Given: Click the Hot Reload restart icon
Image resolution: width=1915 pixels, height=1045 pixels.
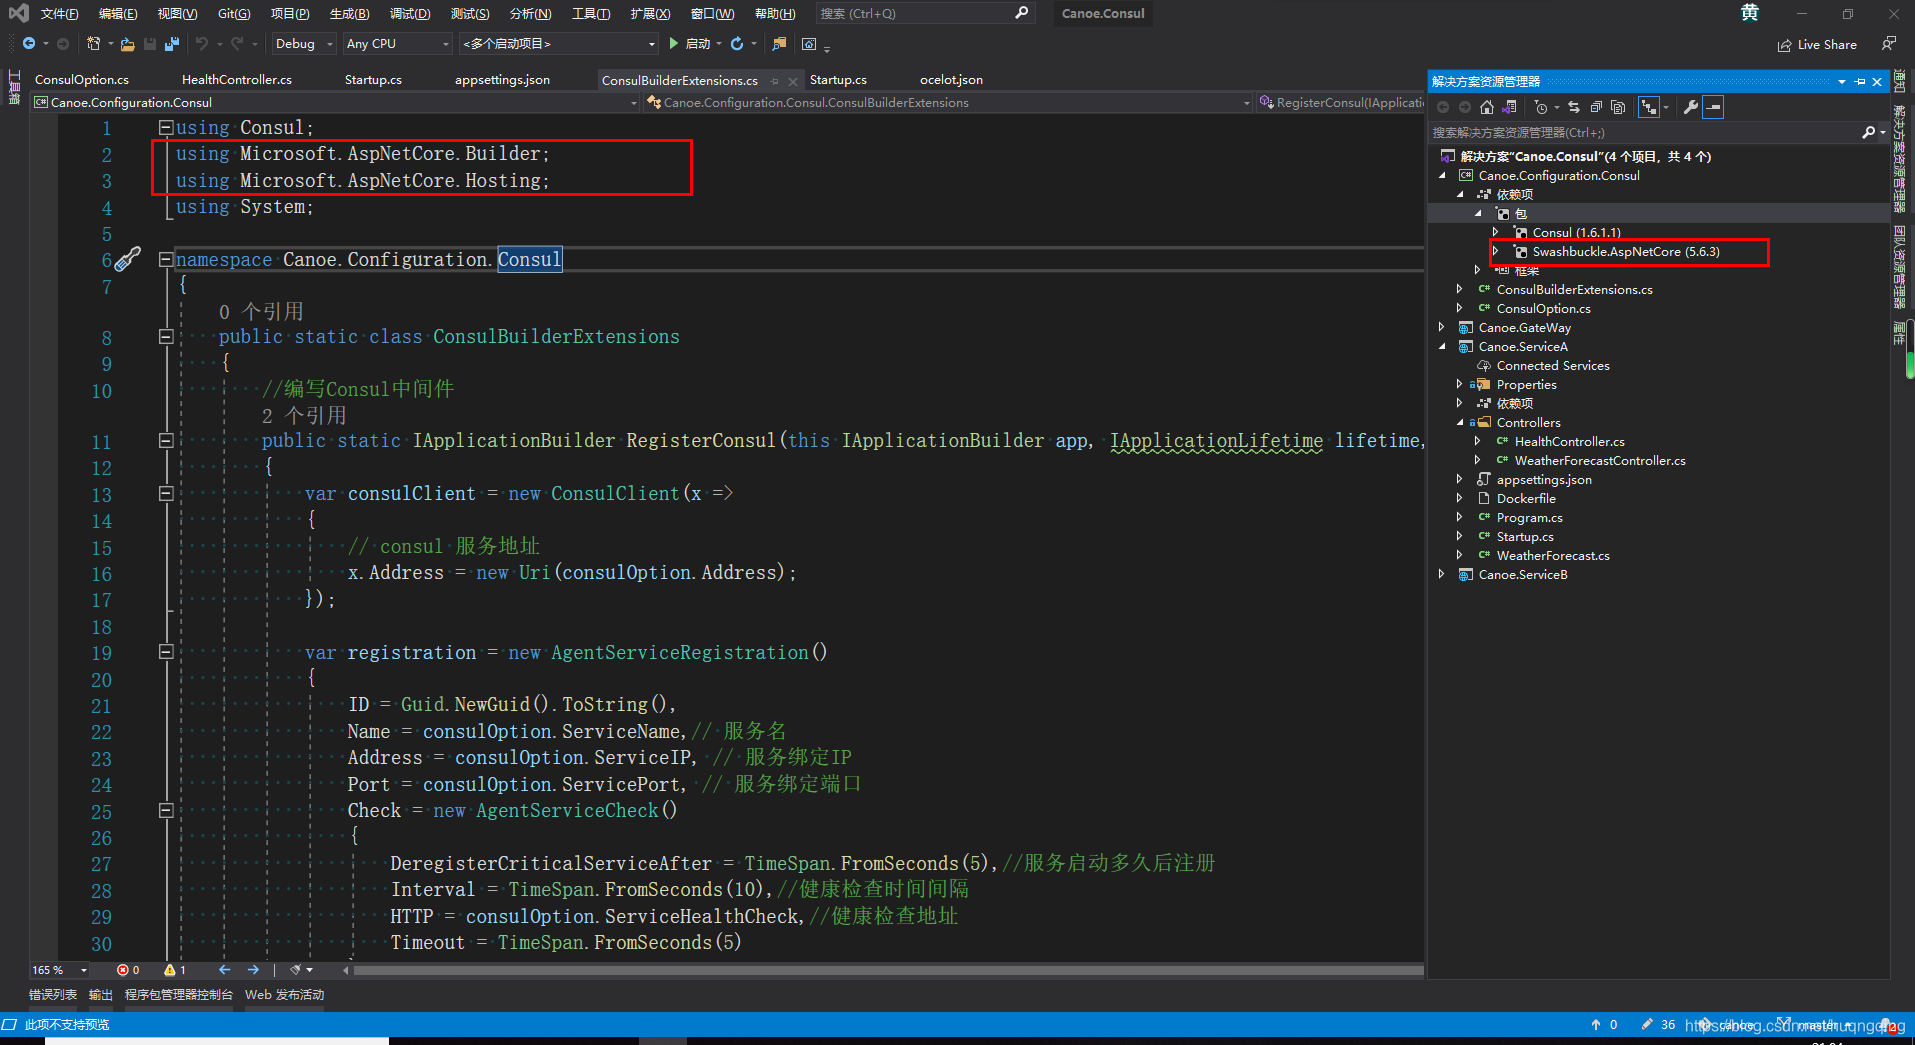Looking at the screenshot, I should tap(737, 43).
